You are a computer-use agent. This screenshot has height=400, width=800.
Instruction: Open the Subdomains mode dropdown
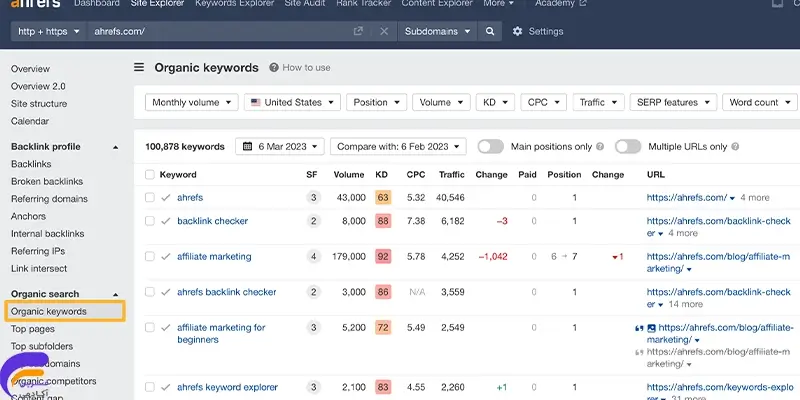[437, 31]
